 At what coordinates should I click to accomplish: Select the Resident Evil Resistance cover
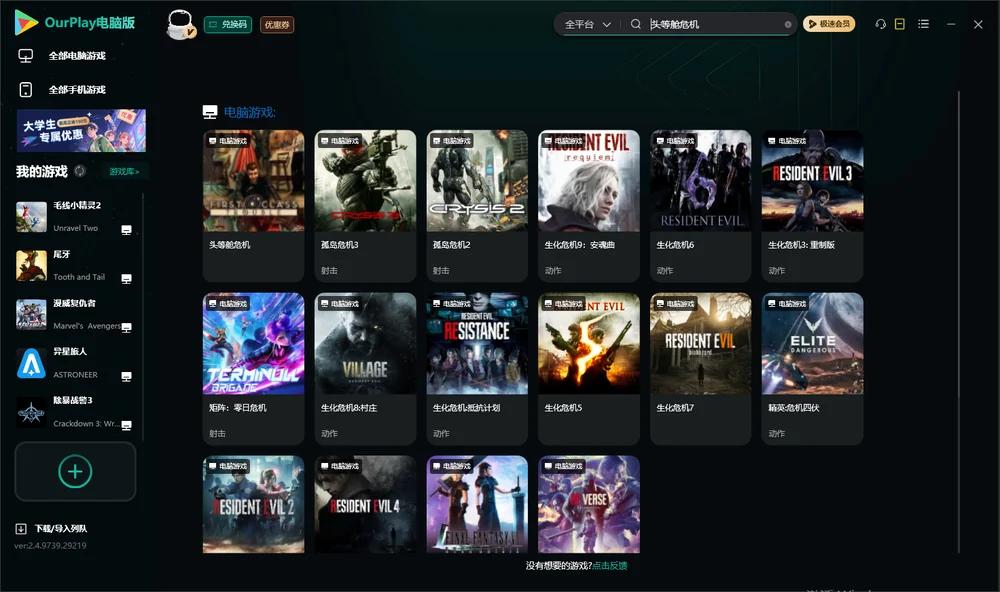pos(477,343)
